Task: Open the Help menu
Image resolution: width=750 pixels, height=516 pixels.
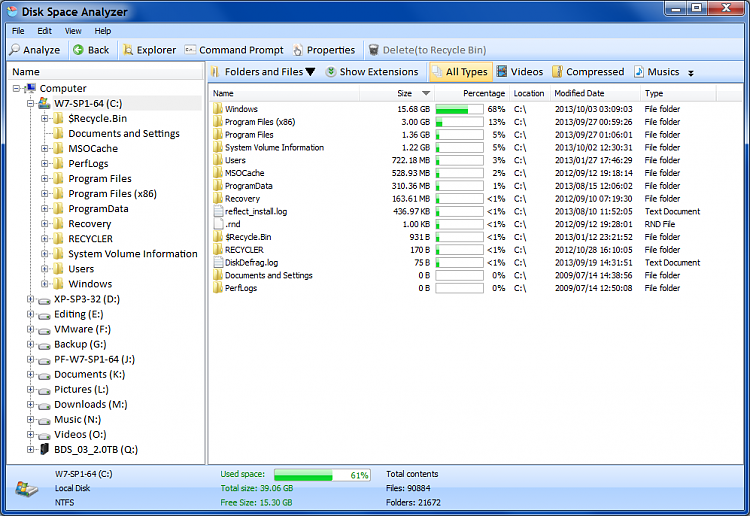Action: (x=102, y=31)
